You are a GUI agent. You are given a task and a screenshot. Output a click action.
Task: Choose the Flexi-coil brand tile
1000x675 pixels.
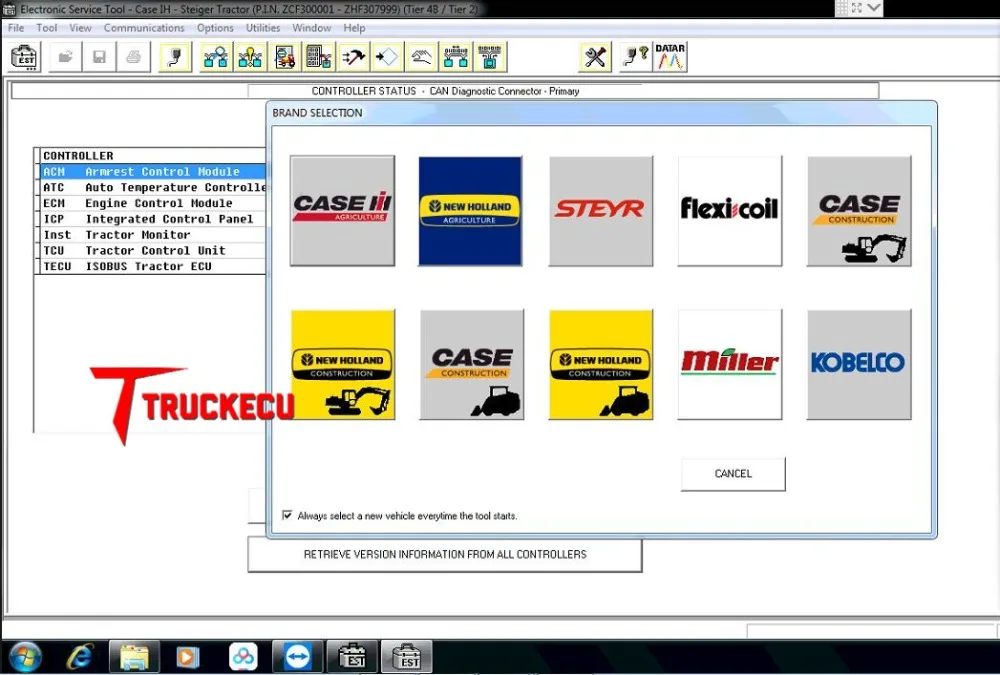pyautogui.click(x=730, y=211)
